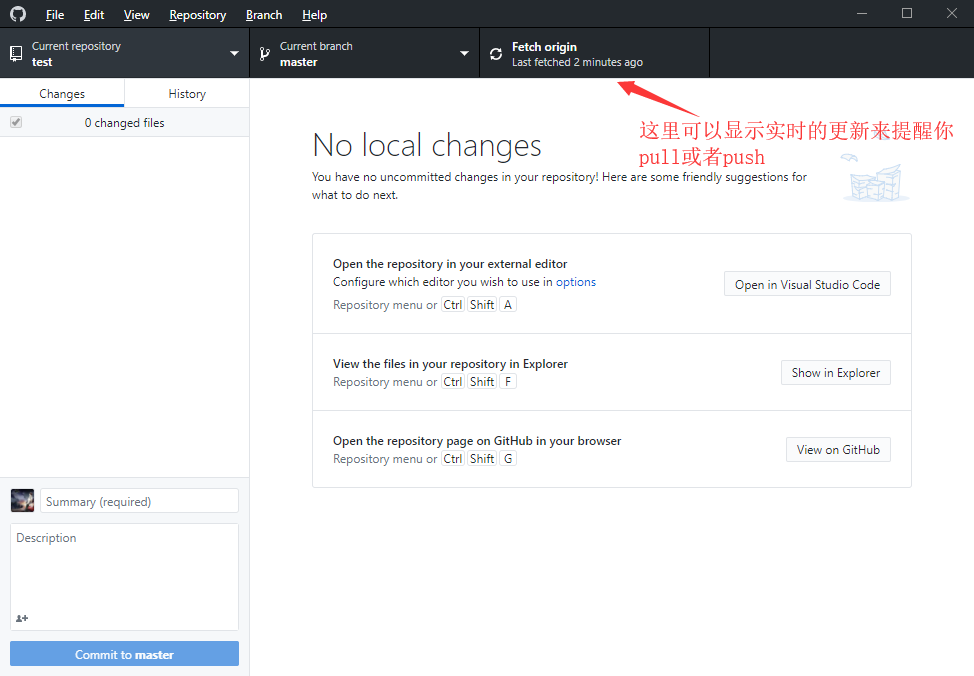Image resolution: width=974 pixels, height=676 pixels.
Task: Open the Repository menu
Action: [198, 15]
